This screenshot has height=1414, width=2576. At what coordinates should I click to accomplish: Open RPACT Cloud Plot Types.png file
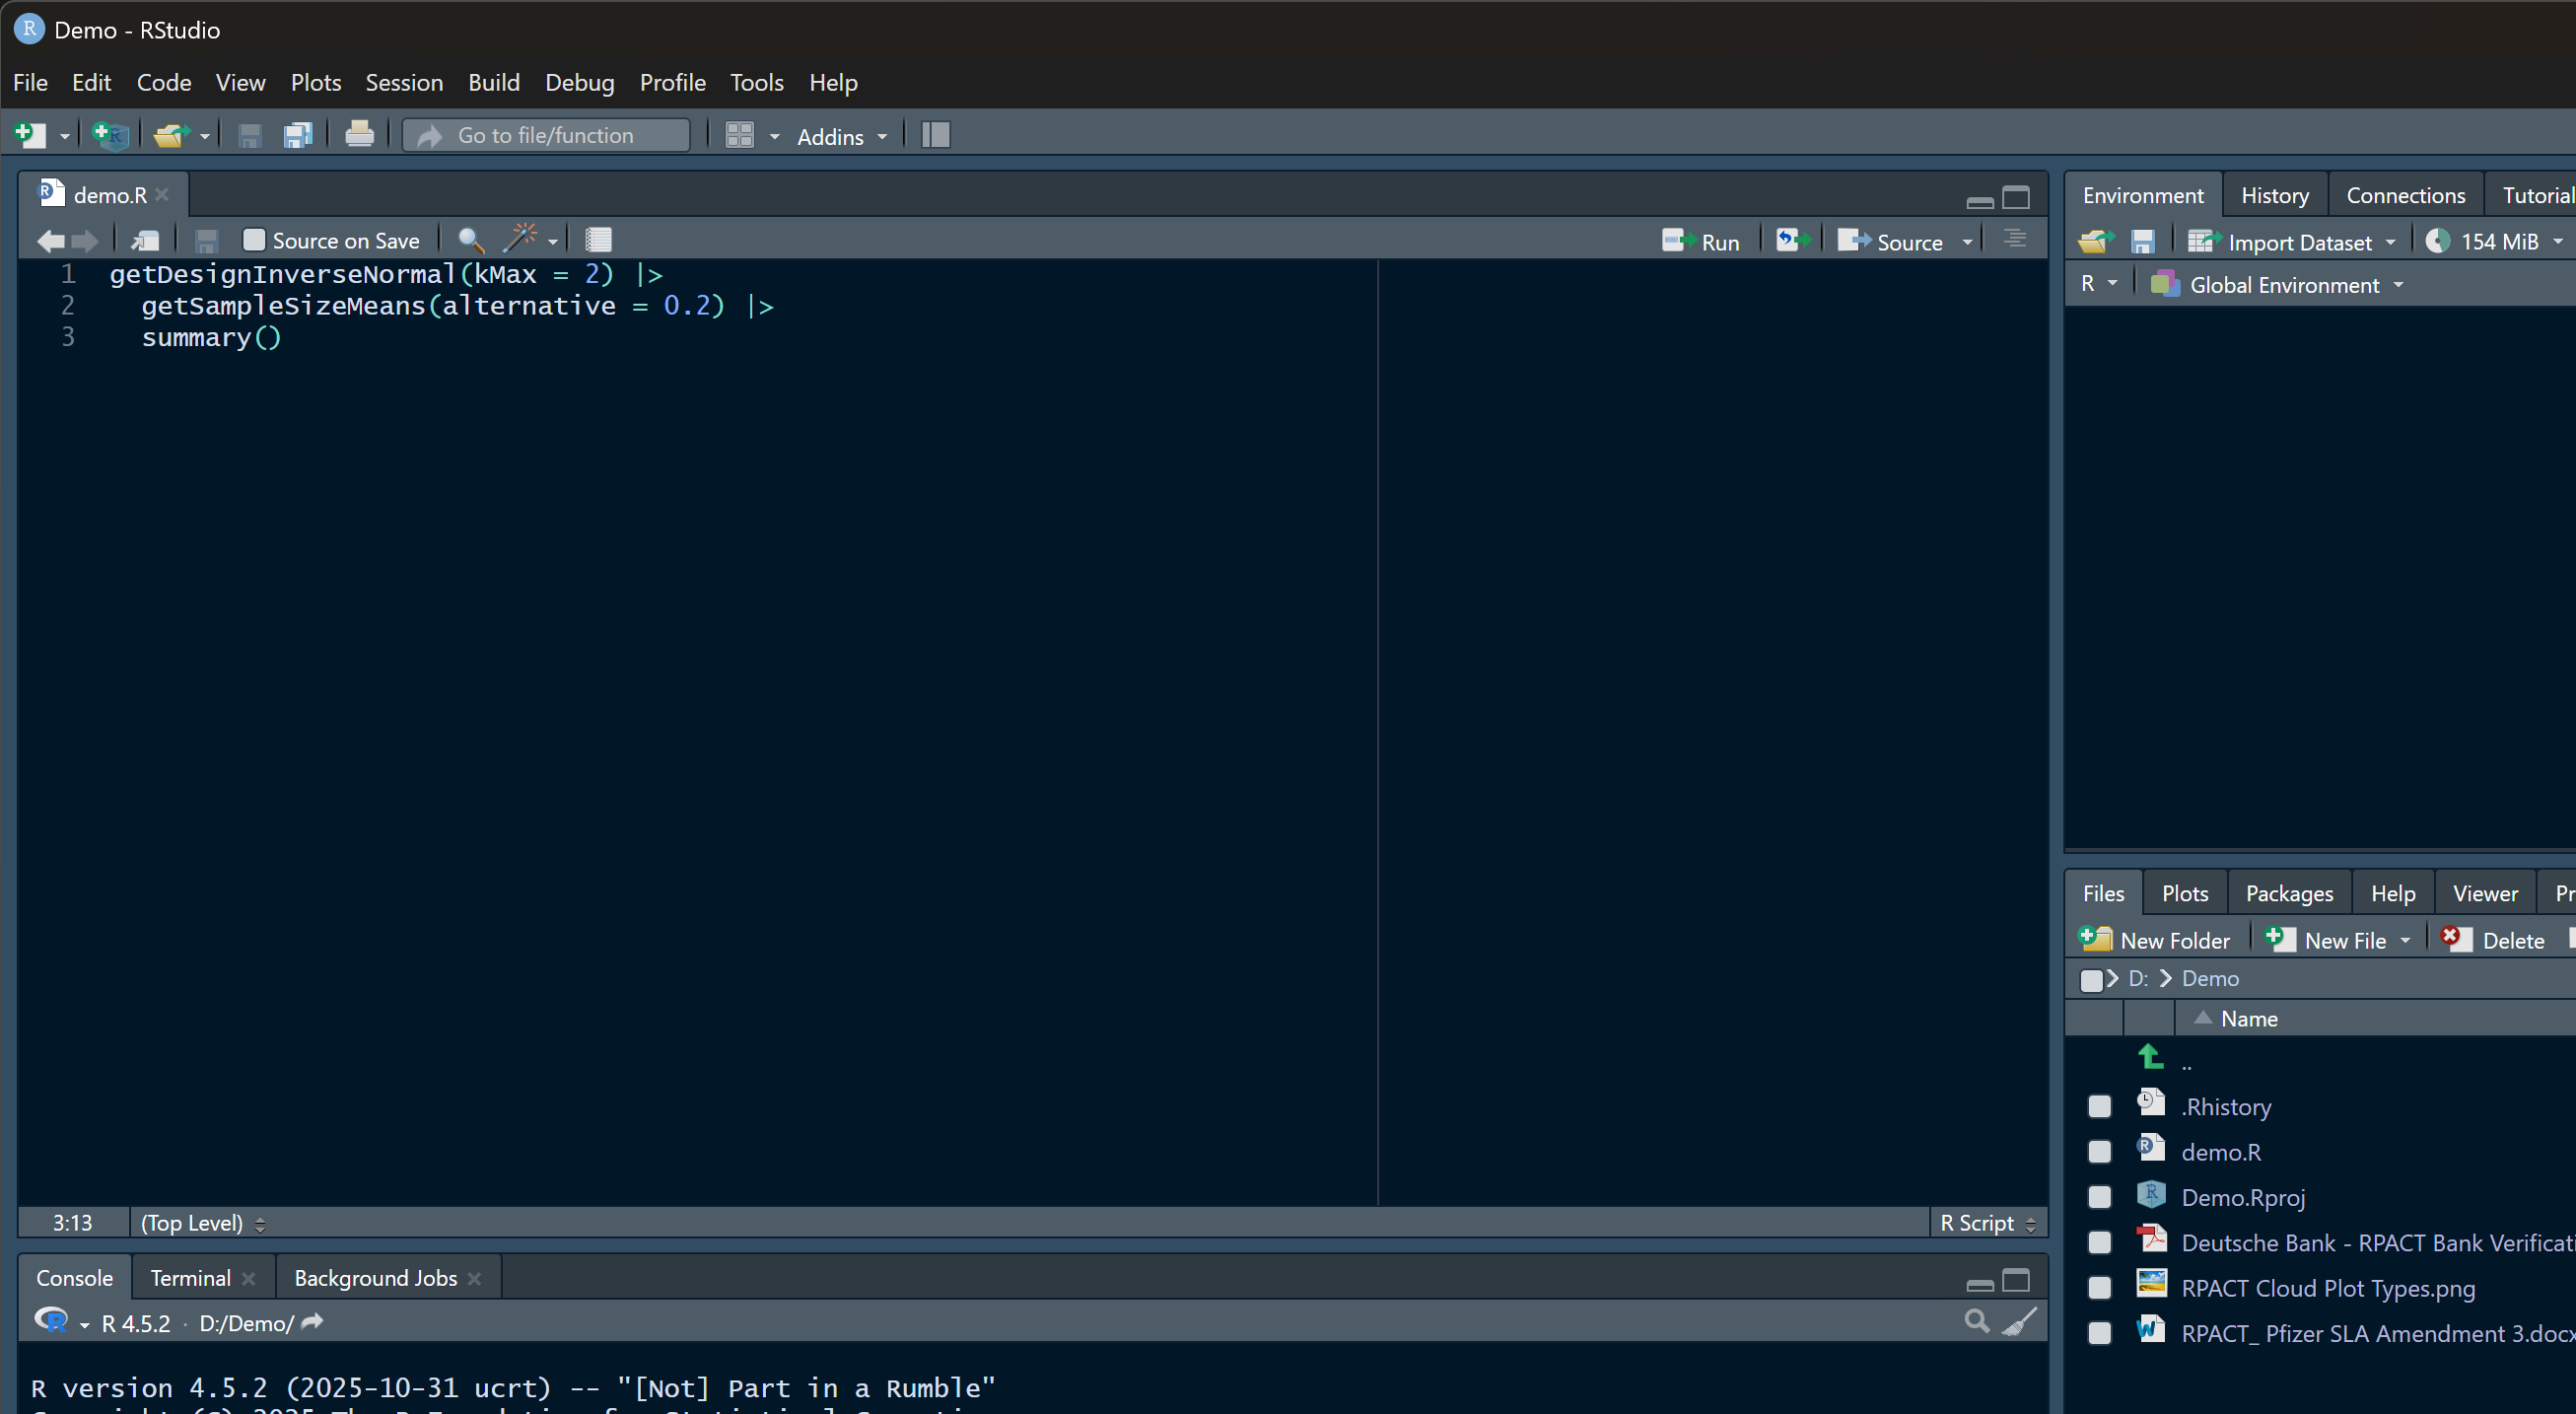coord(2327,1288)
